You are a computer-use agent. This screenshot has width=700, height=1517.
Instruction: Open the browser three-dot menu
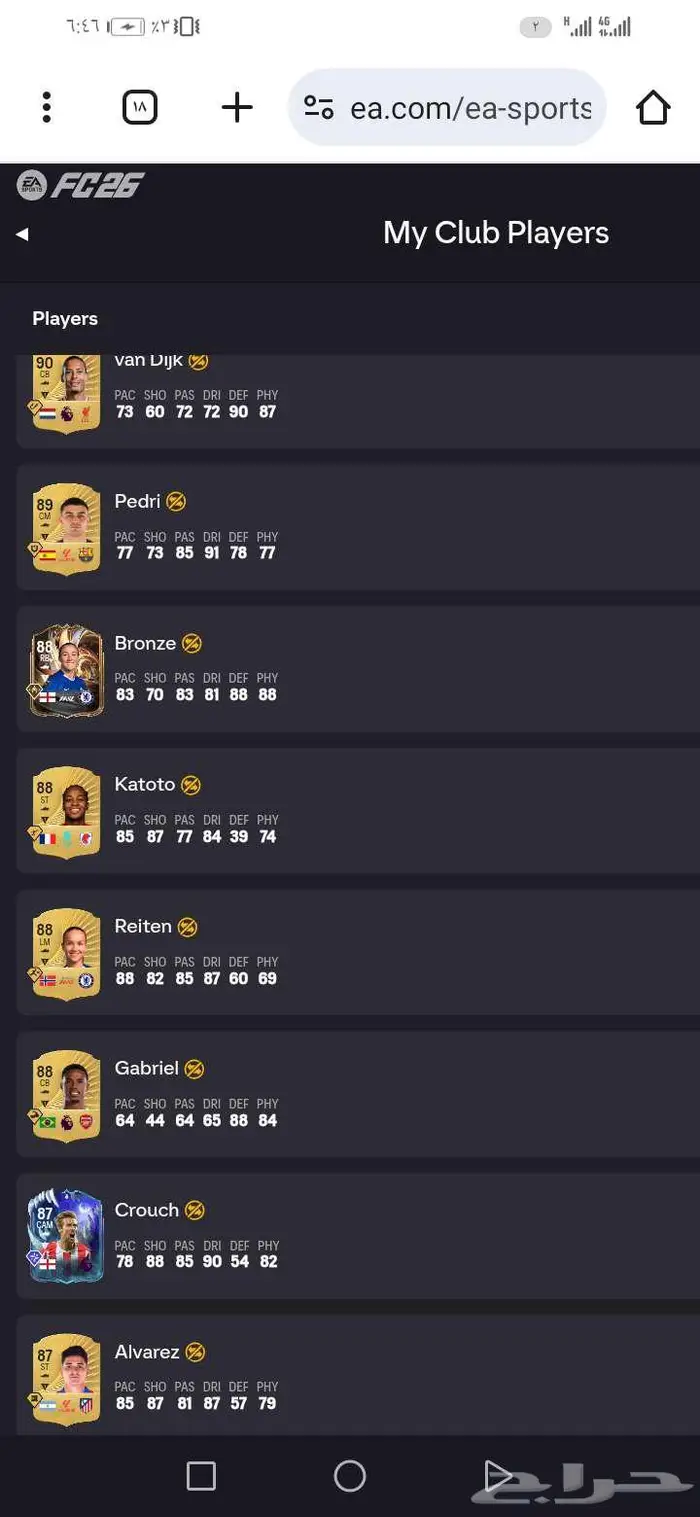(x=46, y=107)
